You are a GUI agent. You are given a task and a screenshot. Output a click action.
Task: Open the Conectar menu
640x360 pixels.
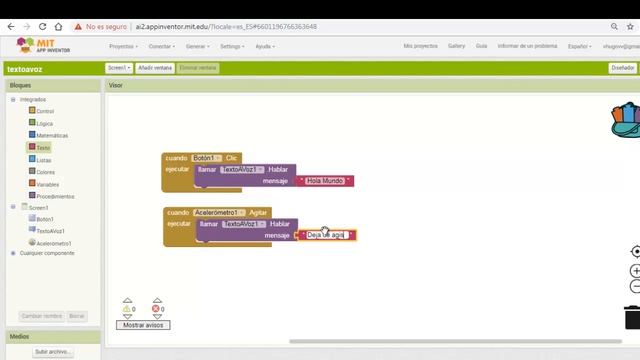(162, 46)
